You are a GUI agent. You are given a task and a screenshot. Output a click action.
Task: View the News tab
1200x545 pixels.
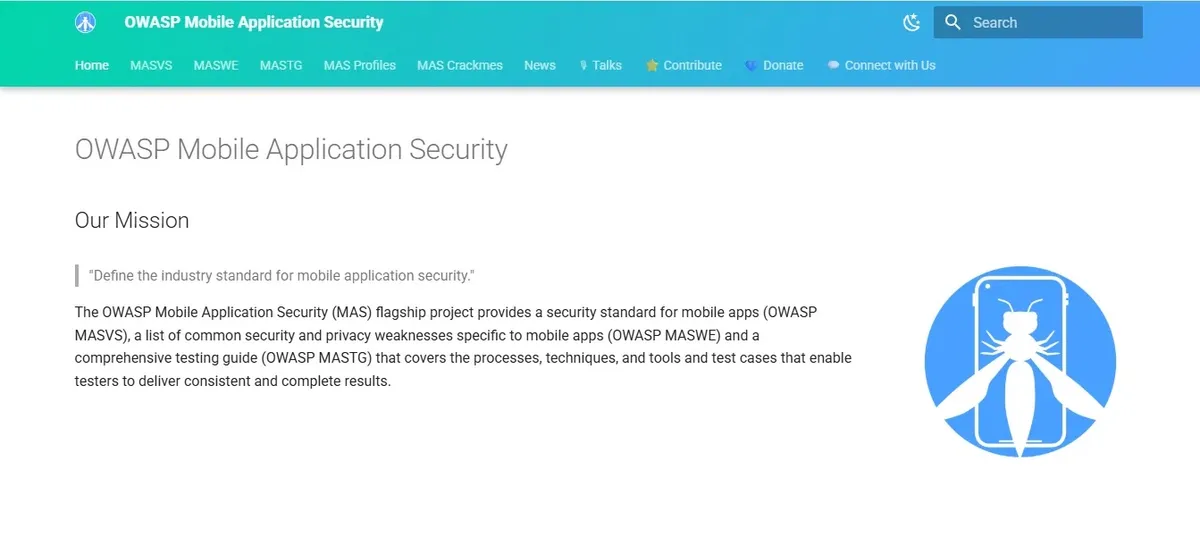(540, 65)
